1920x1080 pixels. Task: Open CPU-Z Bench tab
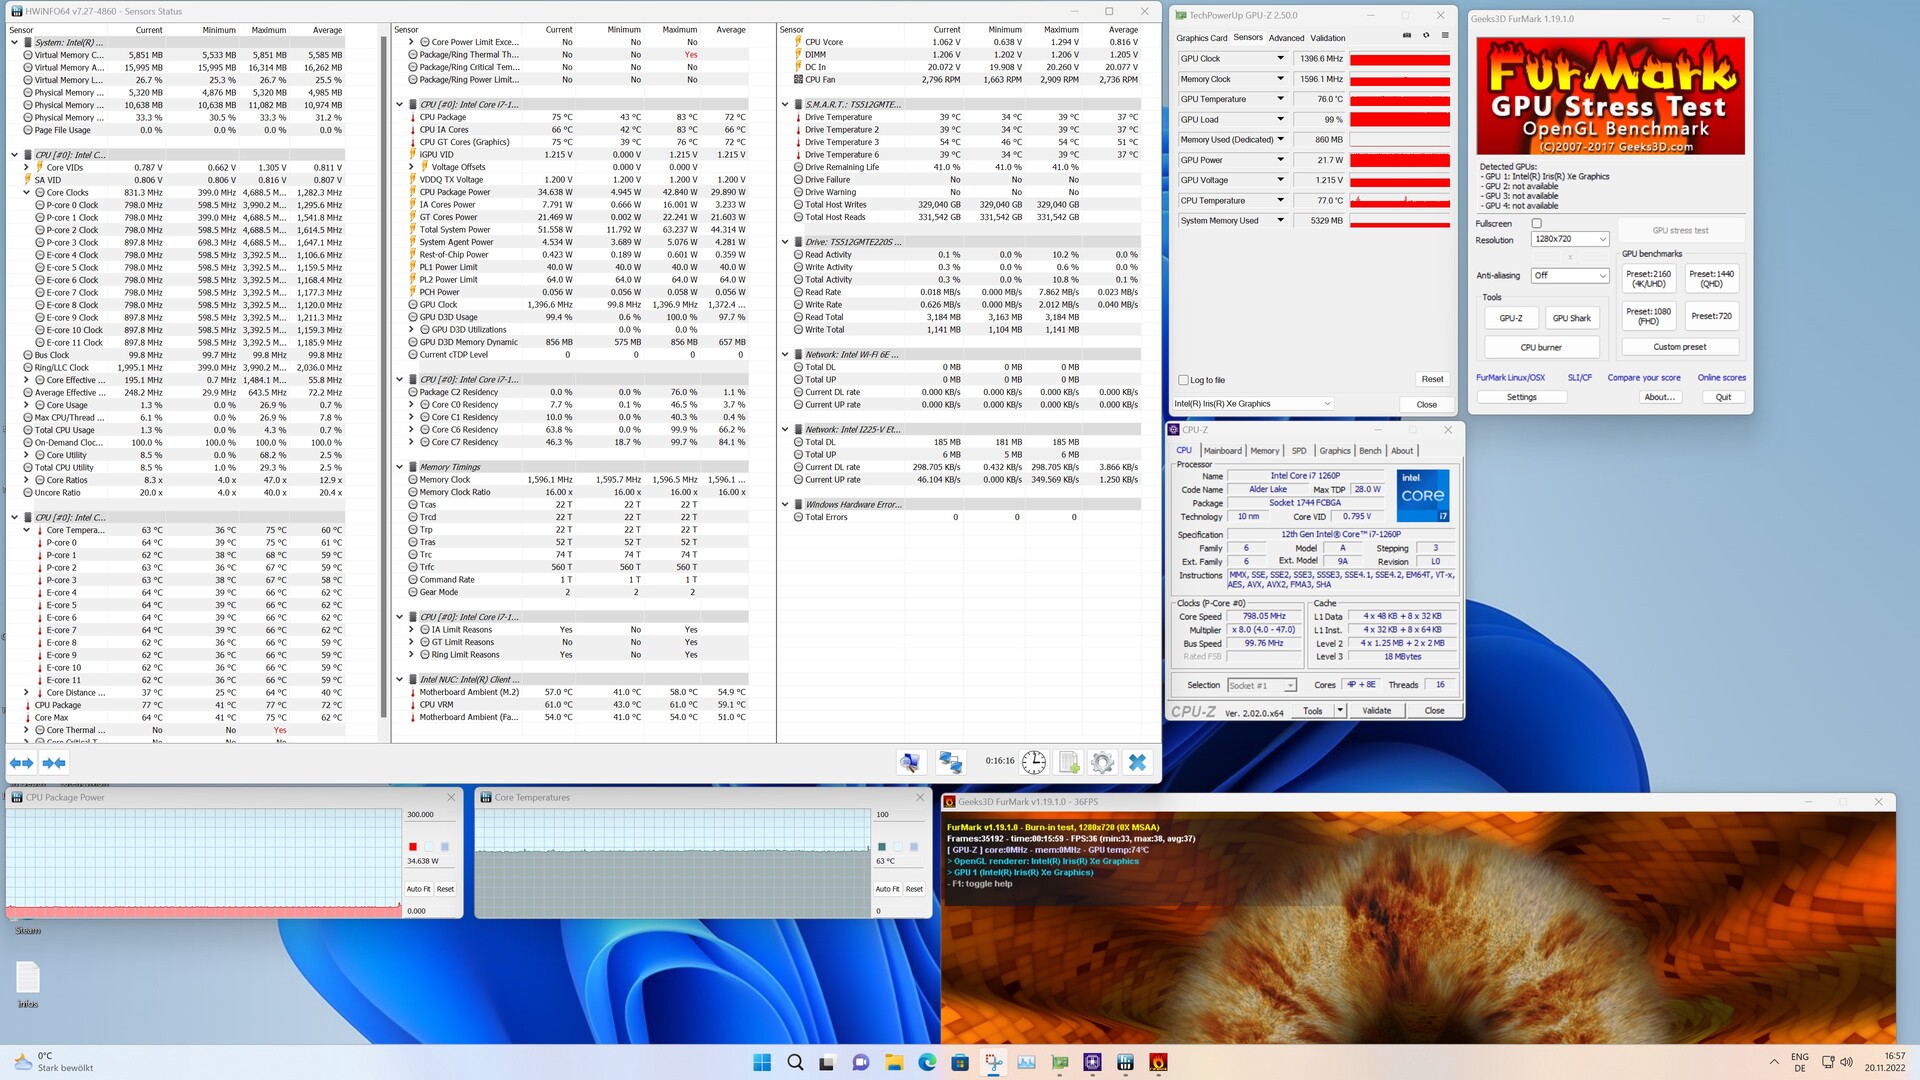(1370, 451)
